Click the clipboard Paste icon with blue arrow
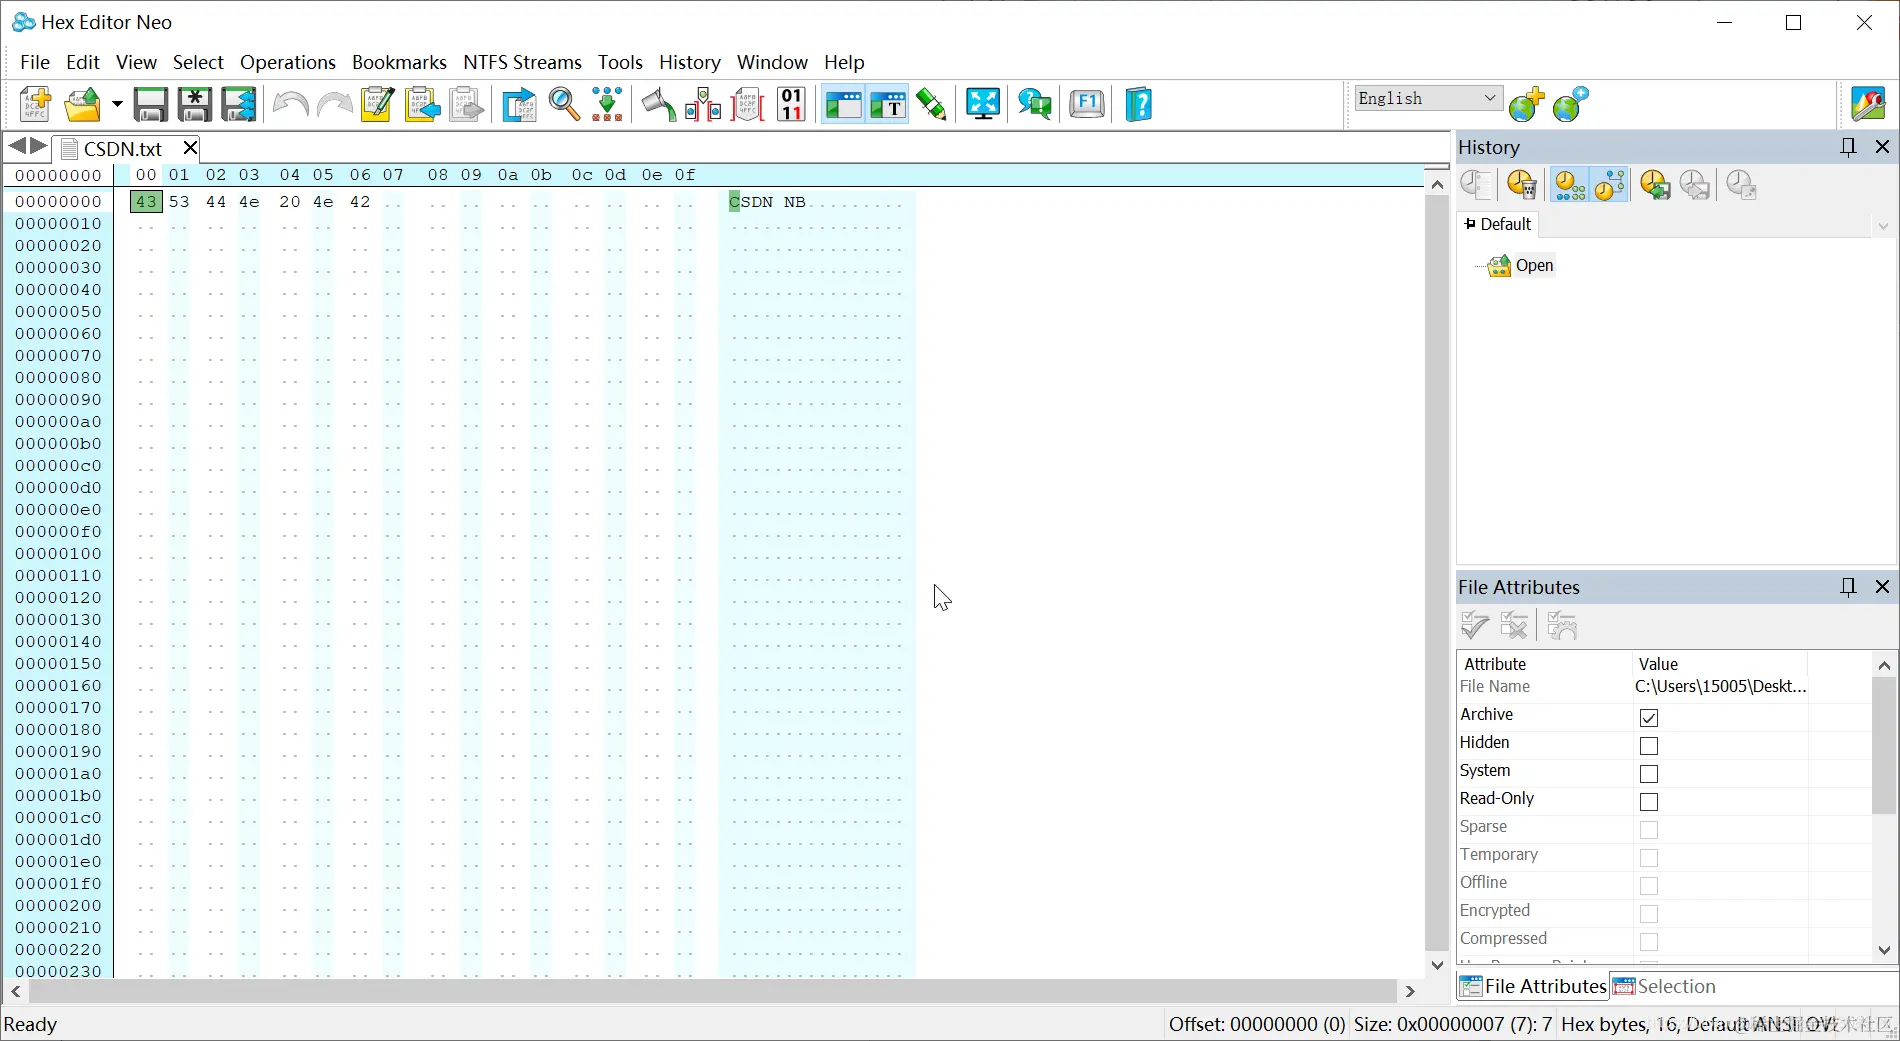 click(x=422, y=104)
